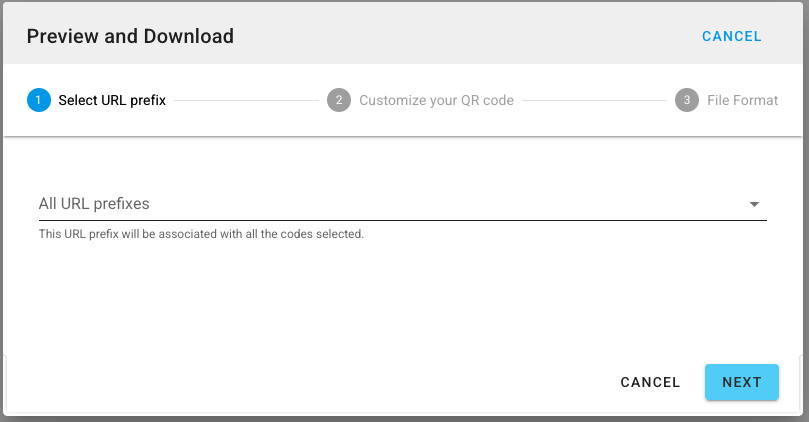The height and width of the screenshot is (422, 809).
Task: Click the blue CANCEL link in header
Action: [732, 36]
